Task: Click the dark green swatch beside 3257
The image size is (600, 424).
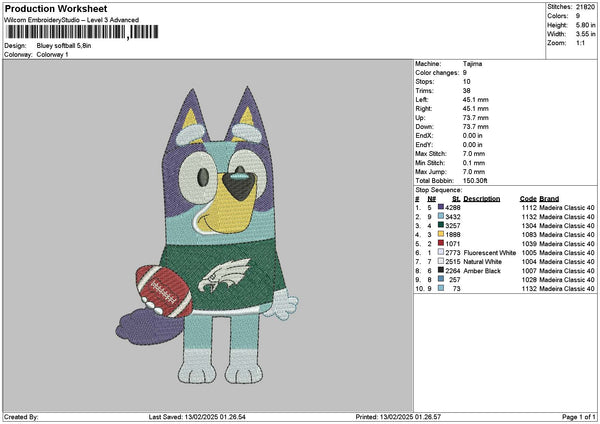Action: [441, 225]
